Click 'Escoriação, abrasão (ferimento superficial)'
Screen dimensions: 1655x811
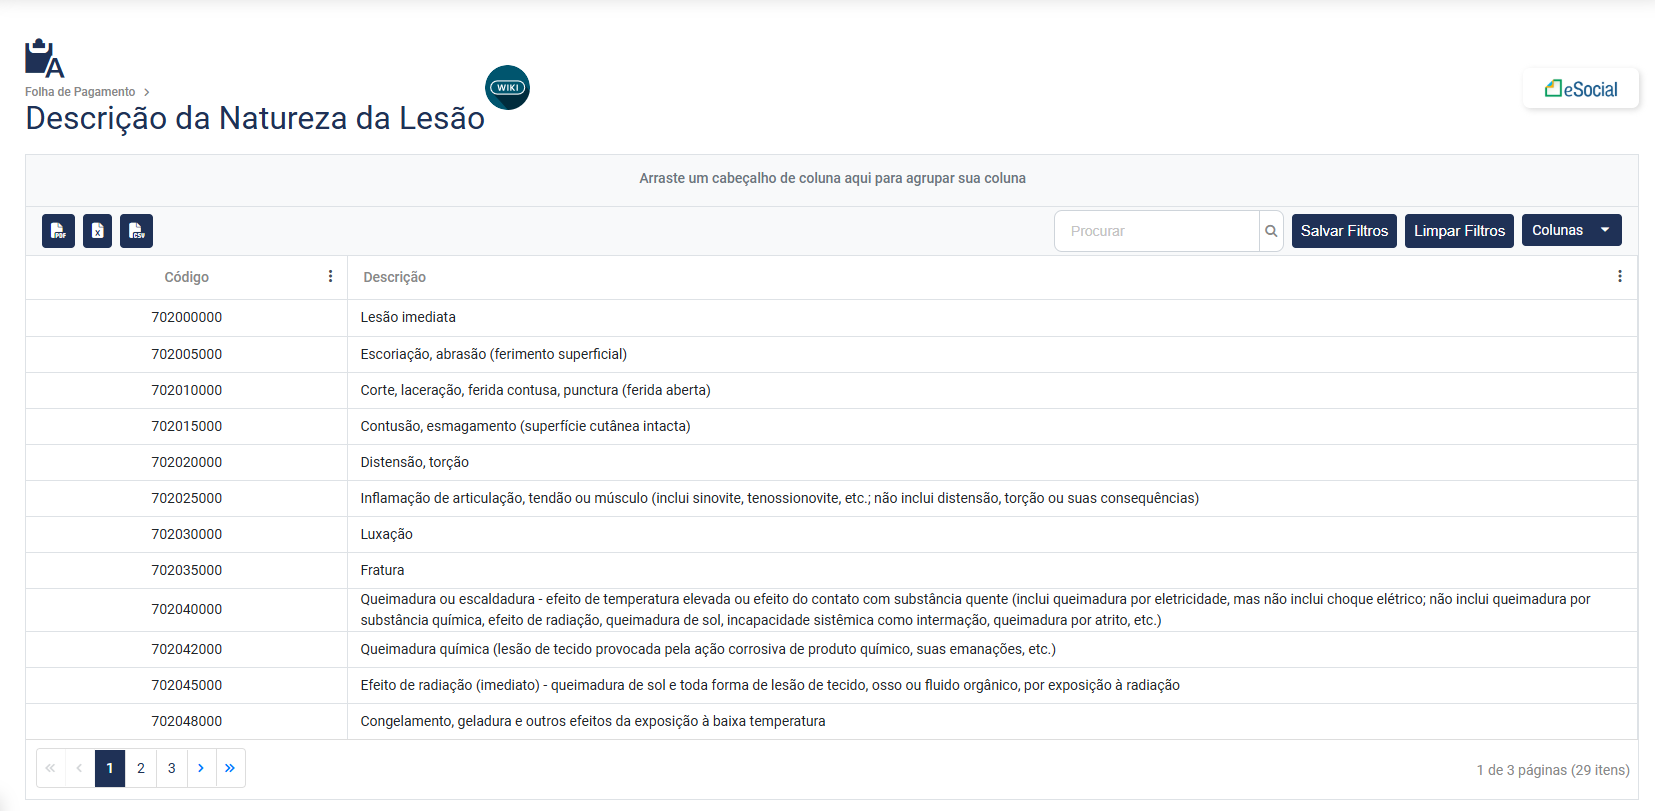pyautogui.click(x=494, y=354)
